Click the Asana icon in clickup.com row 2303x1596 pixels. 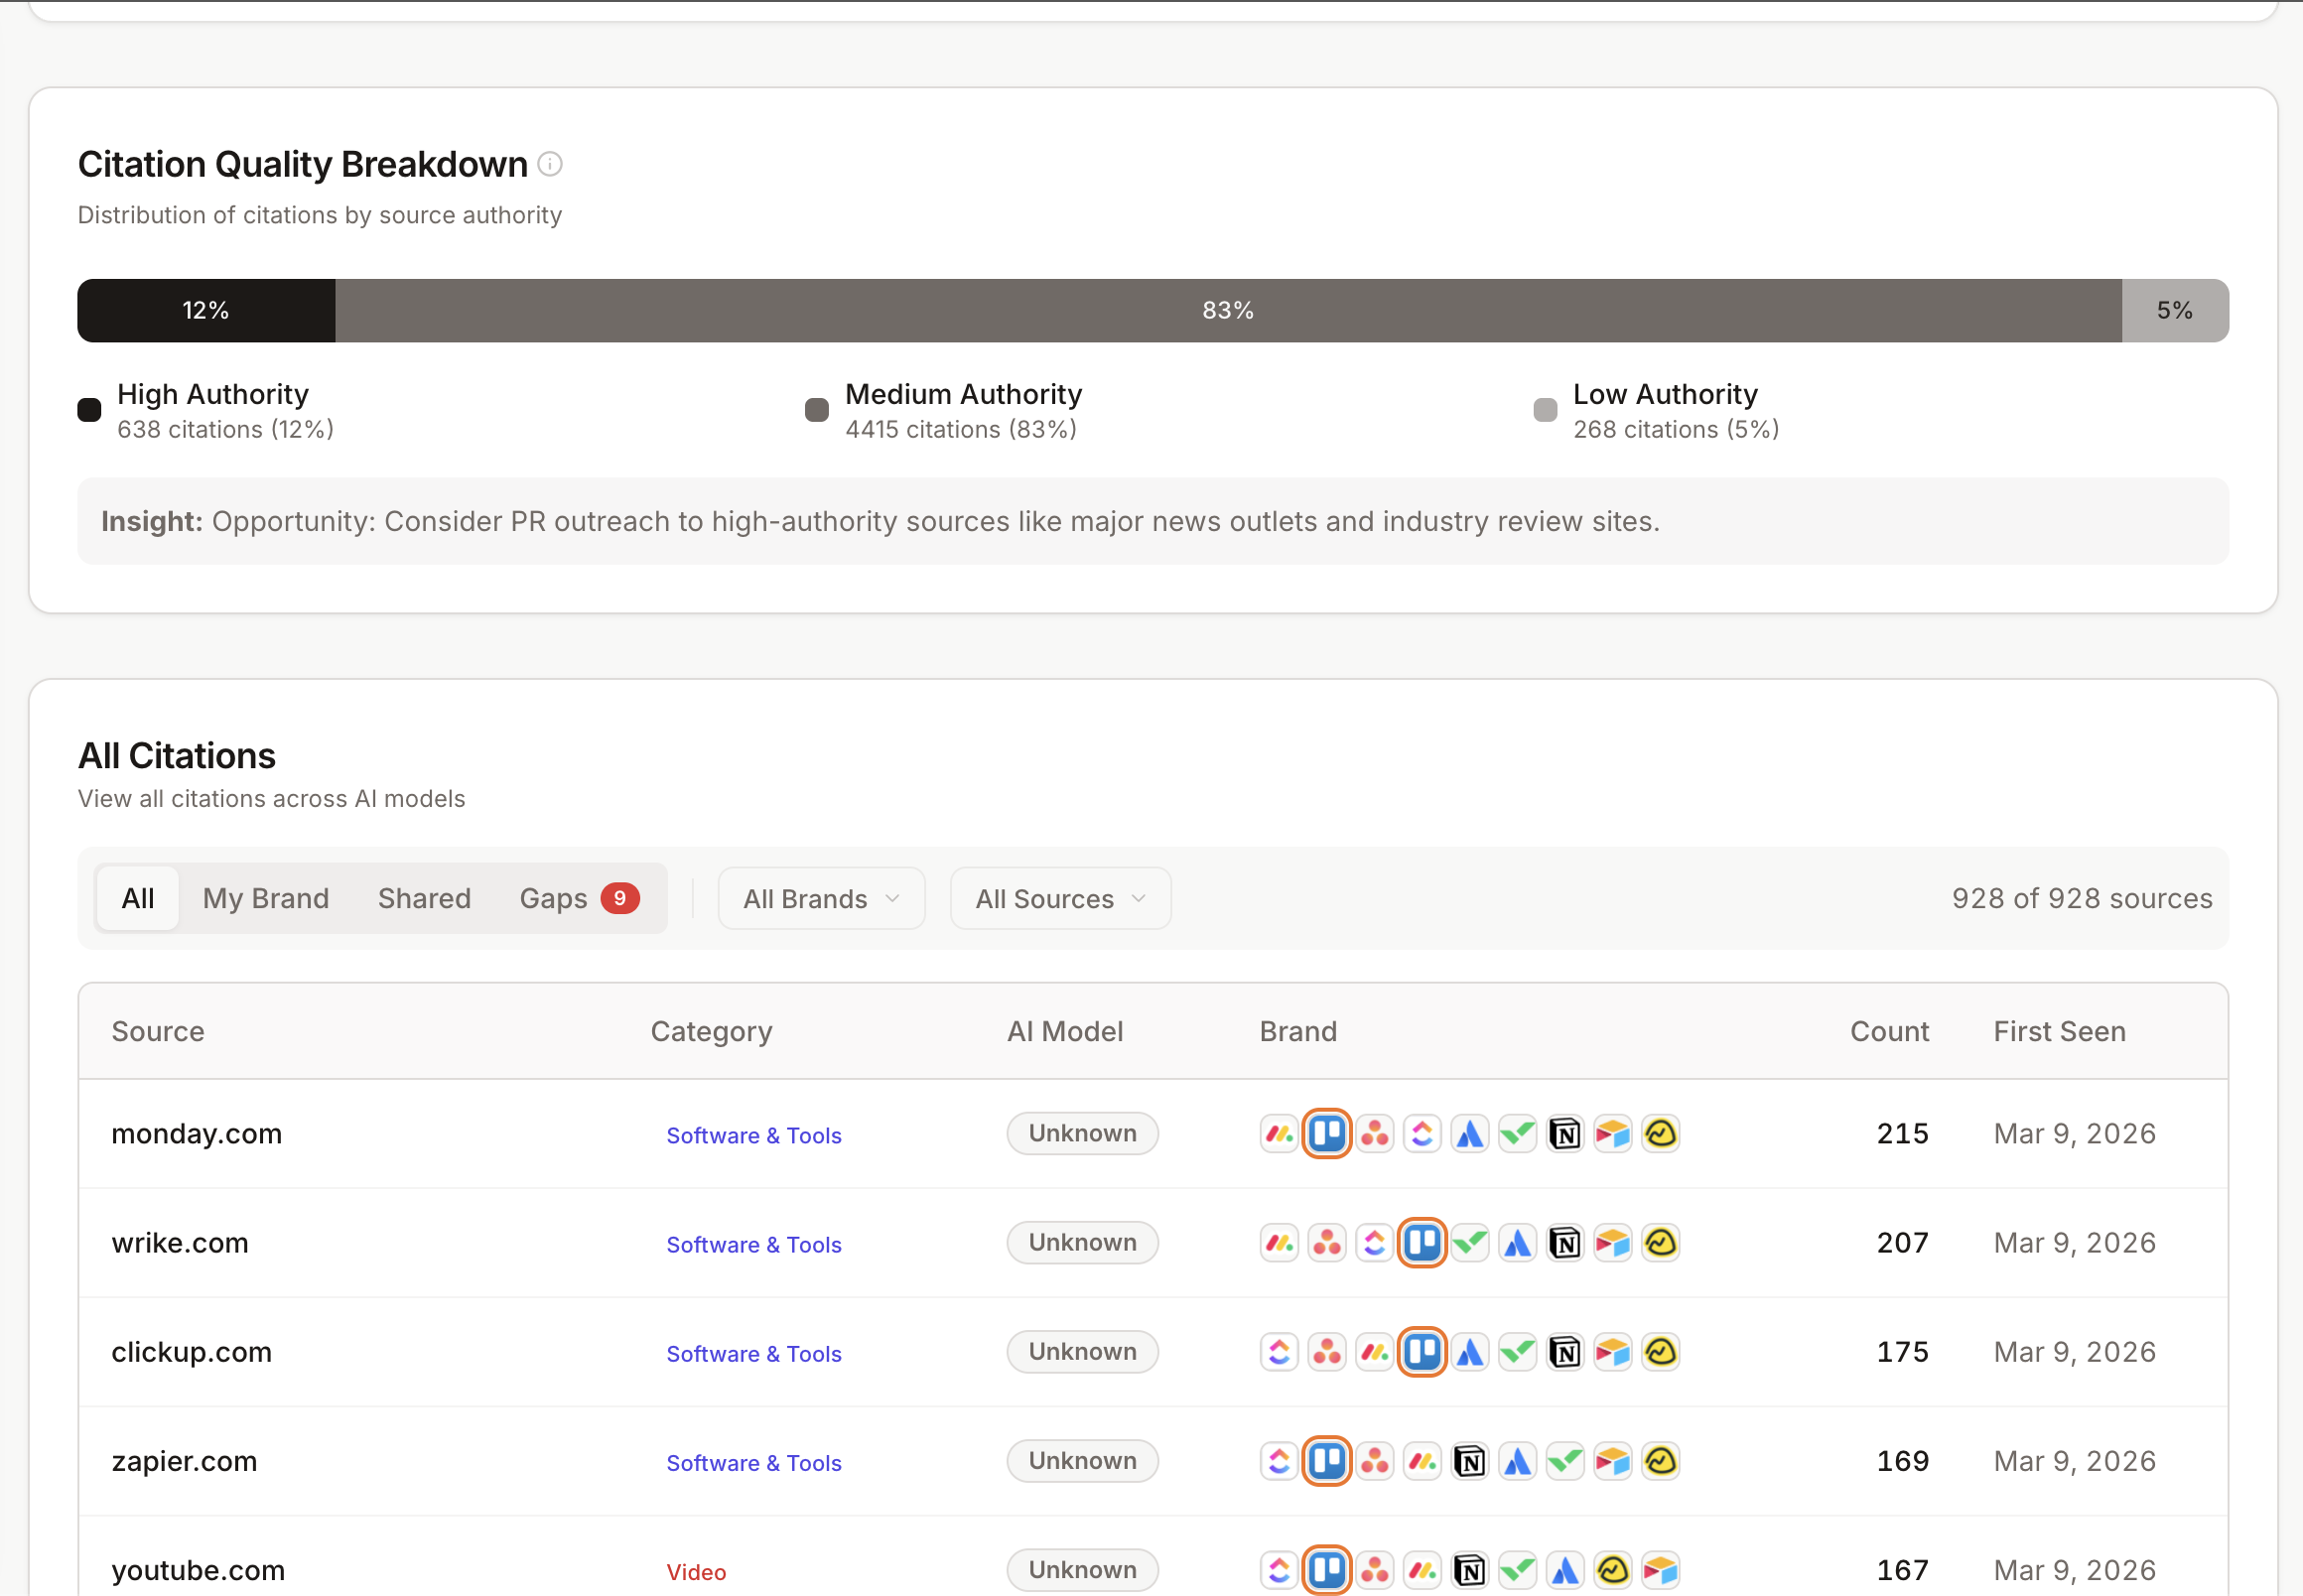(x=1326, y=1352)
